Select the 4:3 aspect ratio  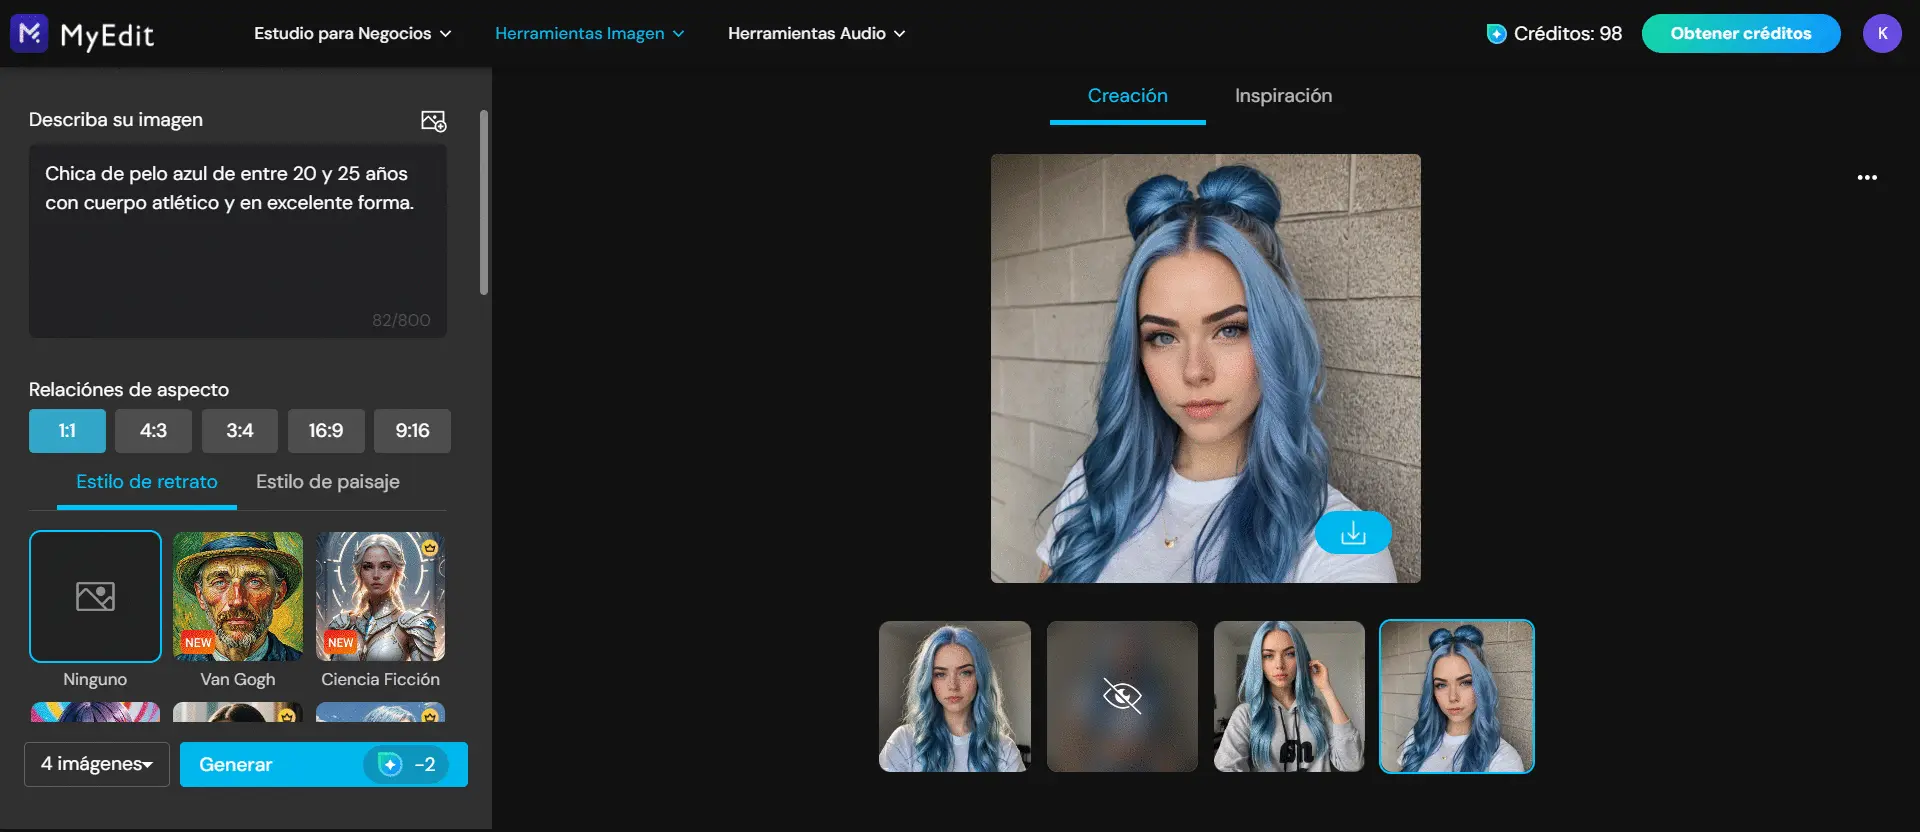[x=153, y=431]
